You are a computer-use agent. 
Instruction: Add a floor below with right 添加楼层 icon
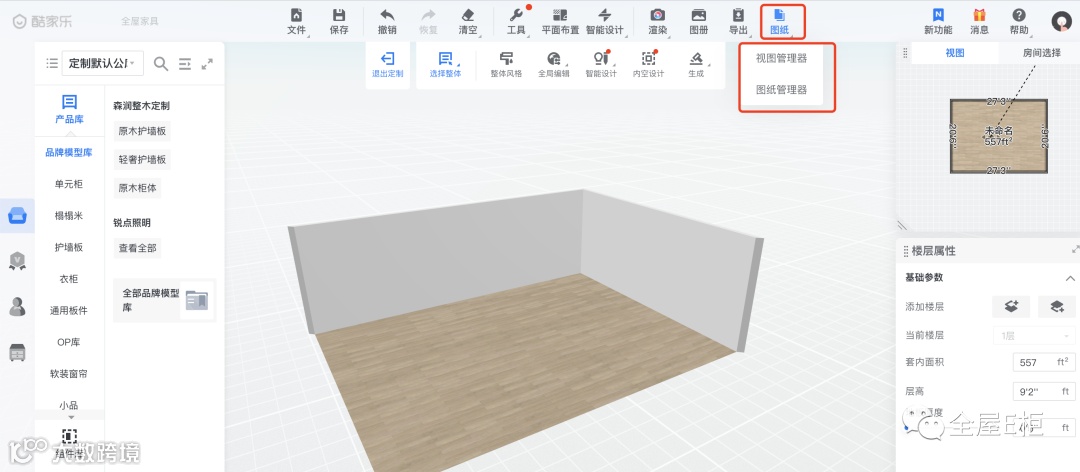pyautogui.click(x=1057, y=307)
